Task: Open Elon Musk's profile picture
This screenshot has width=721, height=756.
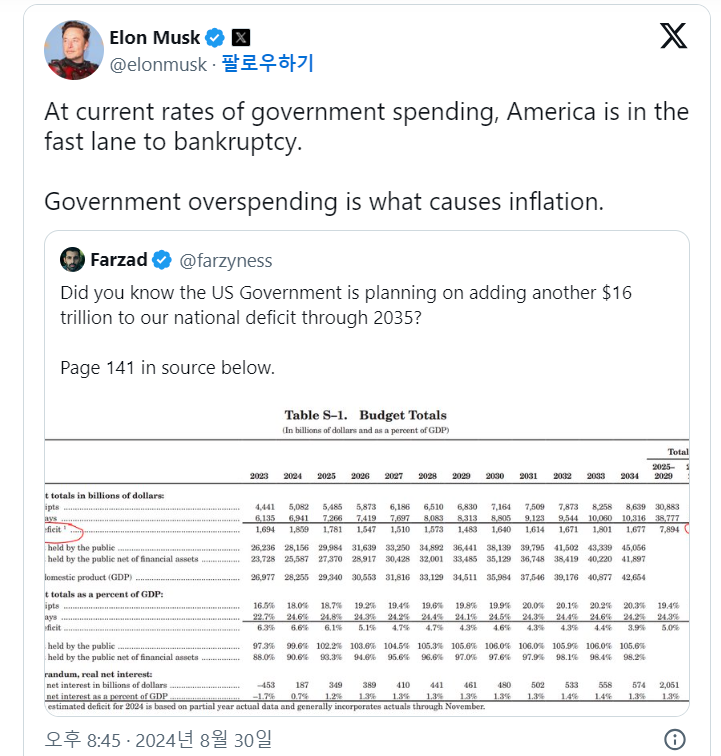Action: 74,50
